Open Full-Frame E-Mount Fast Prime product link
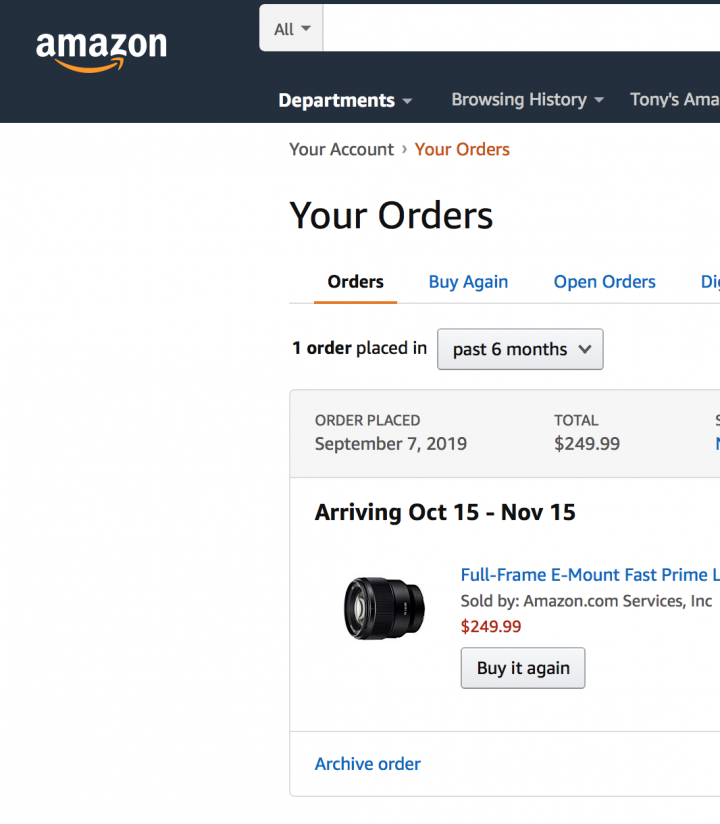 pyautogui.click(x=589, y=575)
